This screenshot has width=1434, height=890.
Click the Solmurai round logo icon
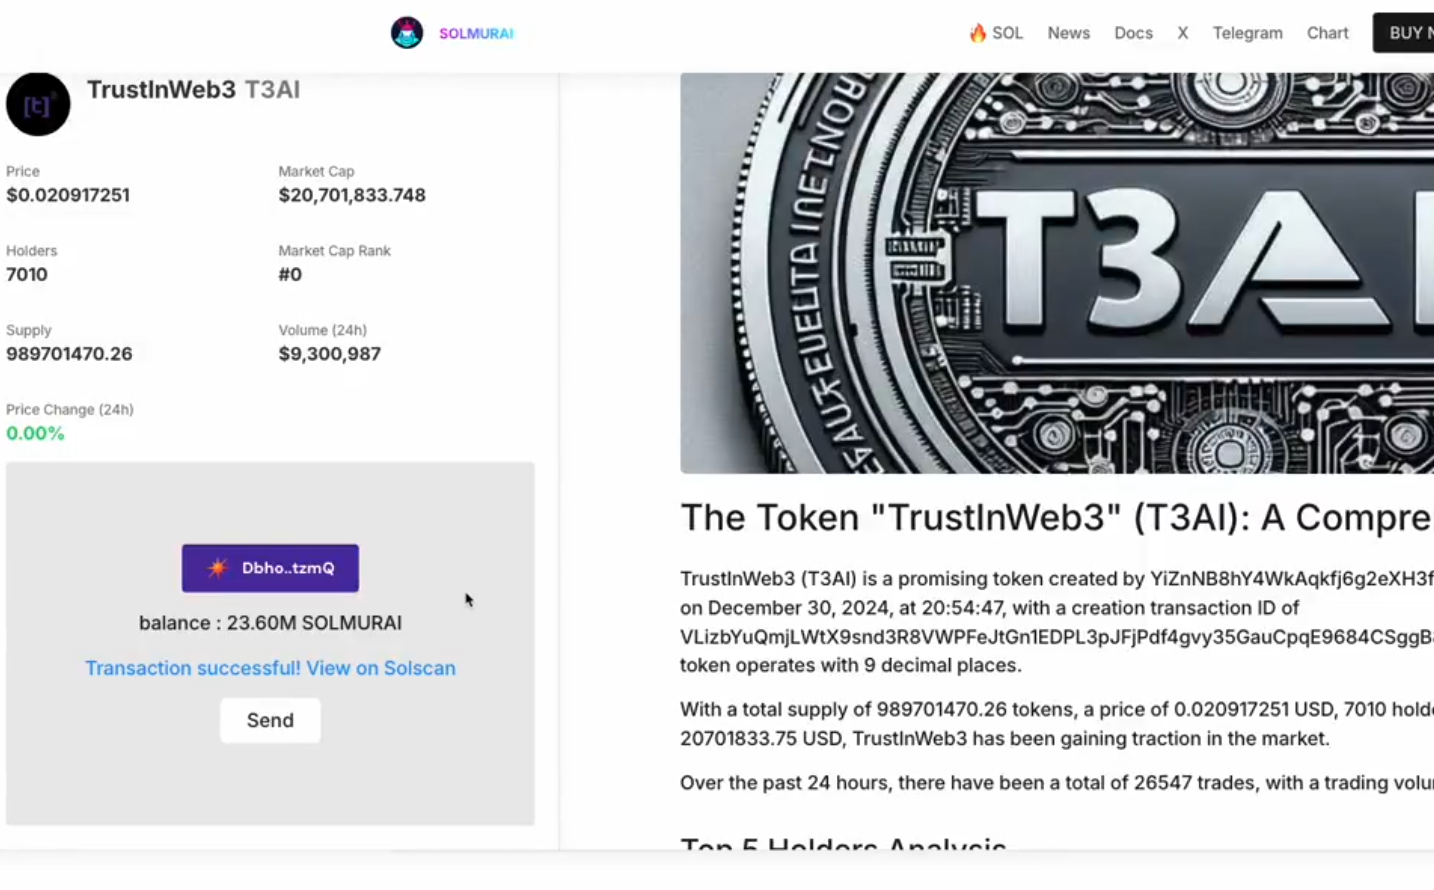point(406,33)
